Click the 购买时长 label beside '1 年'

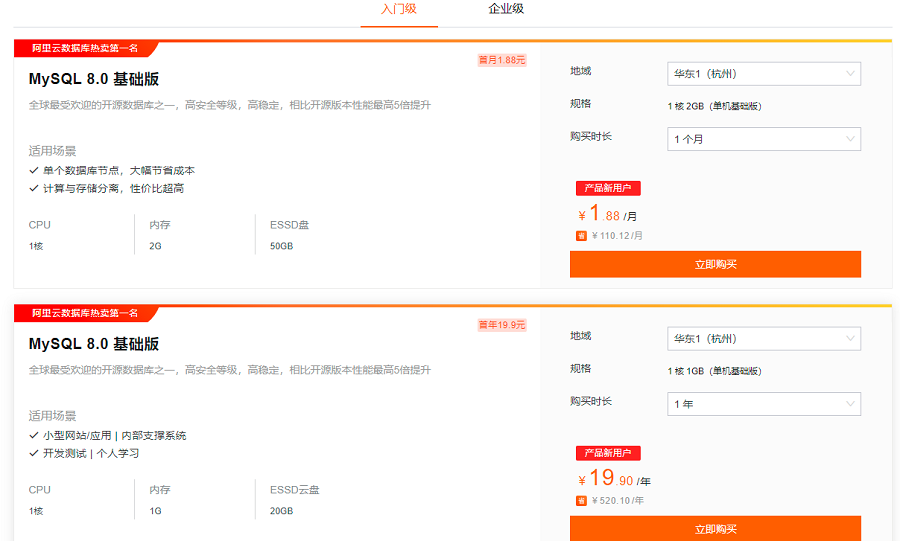click(591, 402)
